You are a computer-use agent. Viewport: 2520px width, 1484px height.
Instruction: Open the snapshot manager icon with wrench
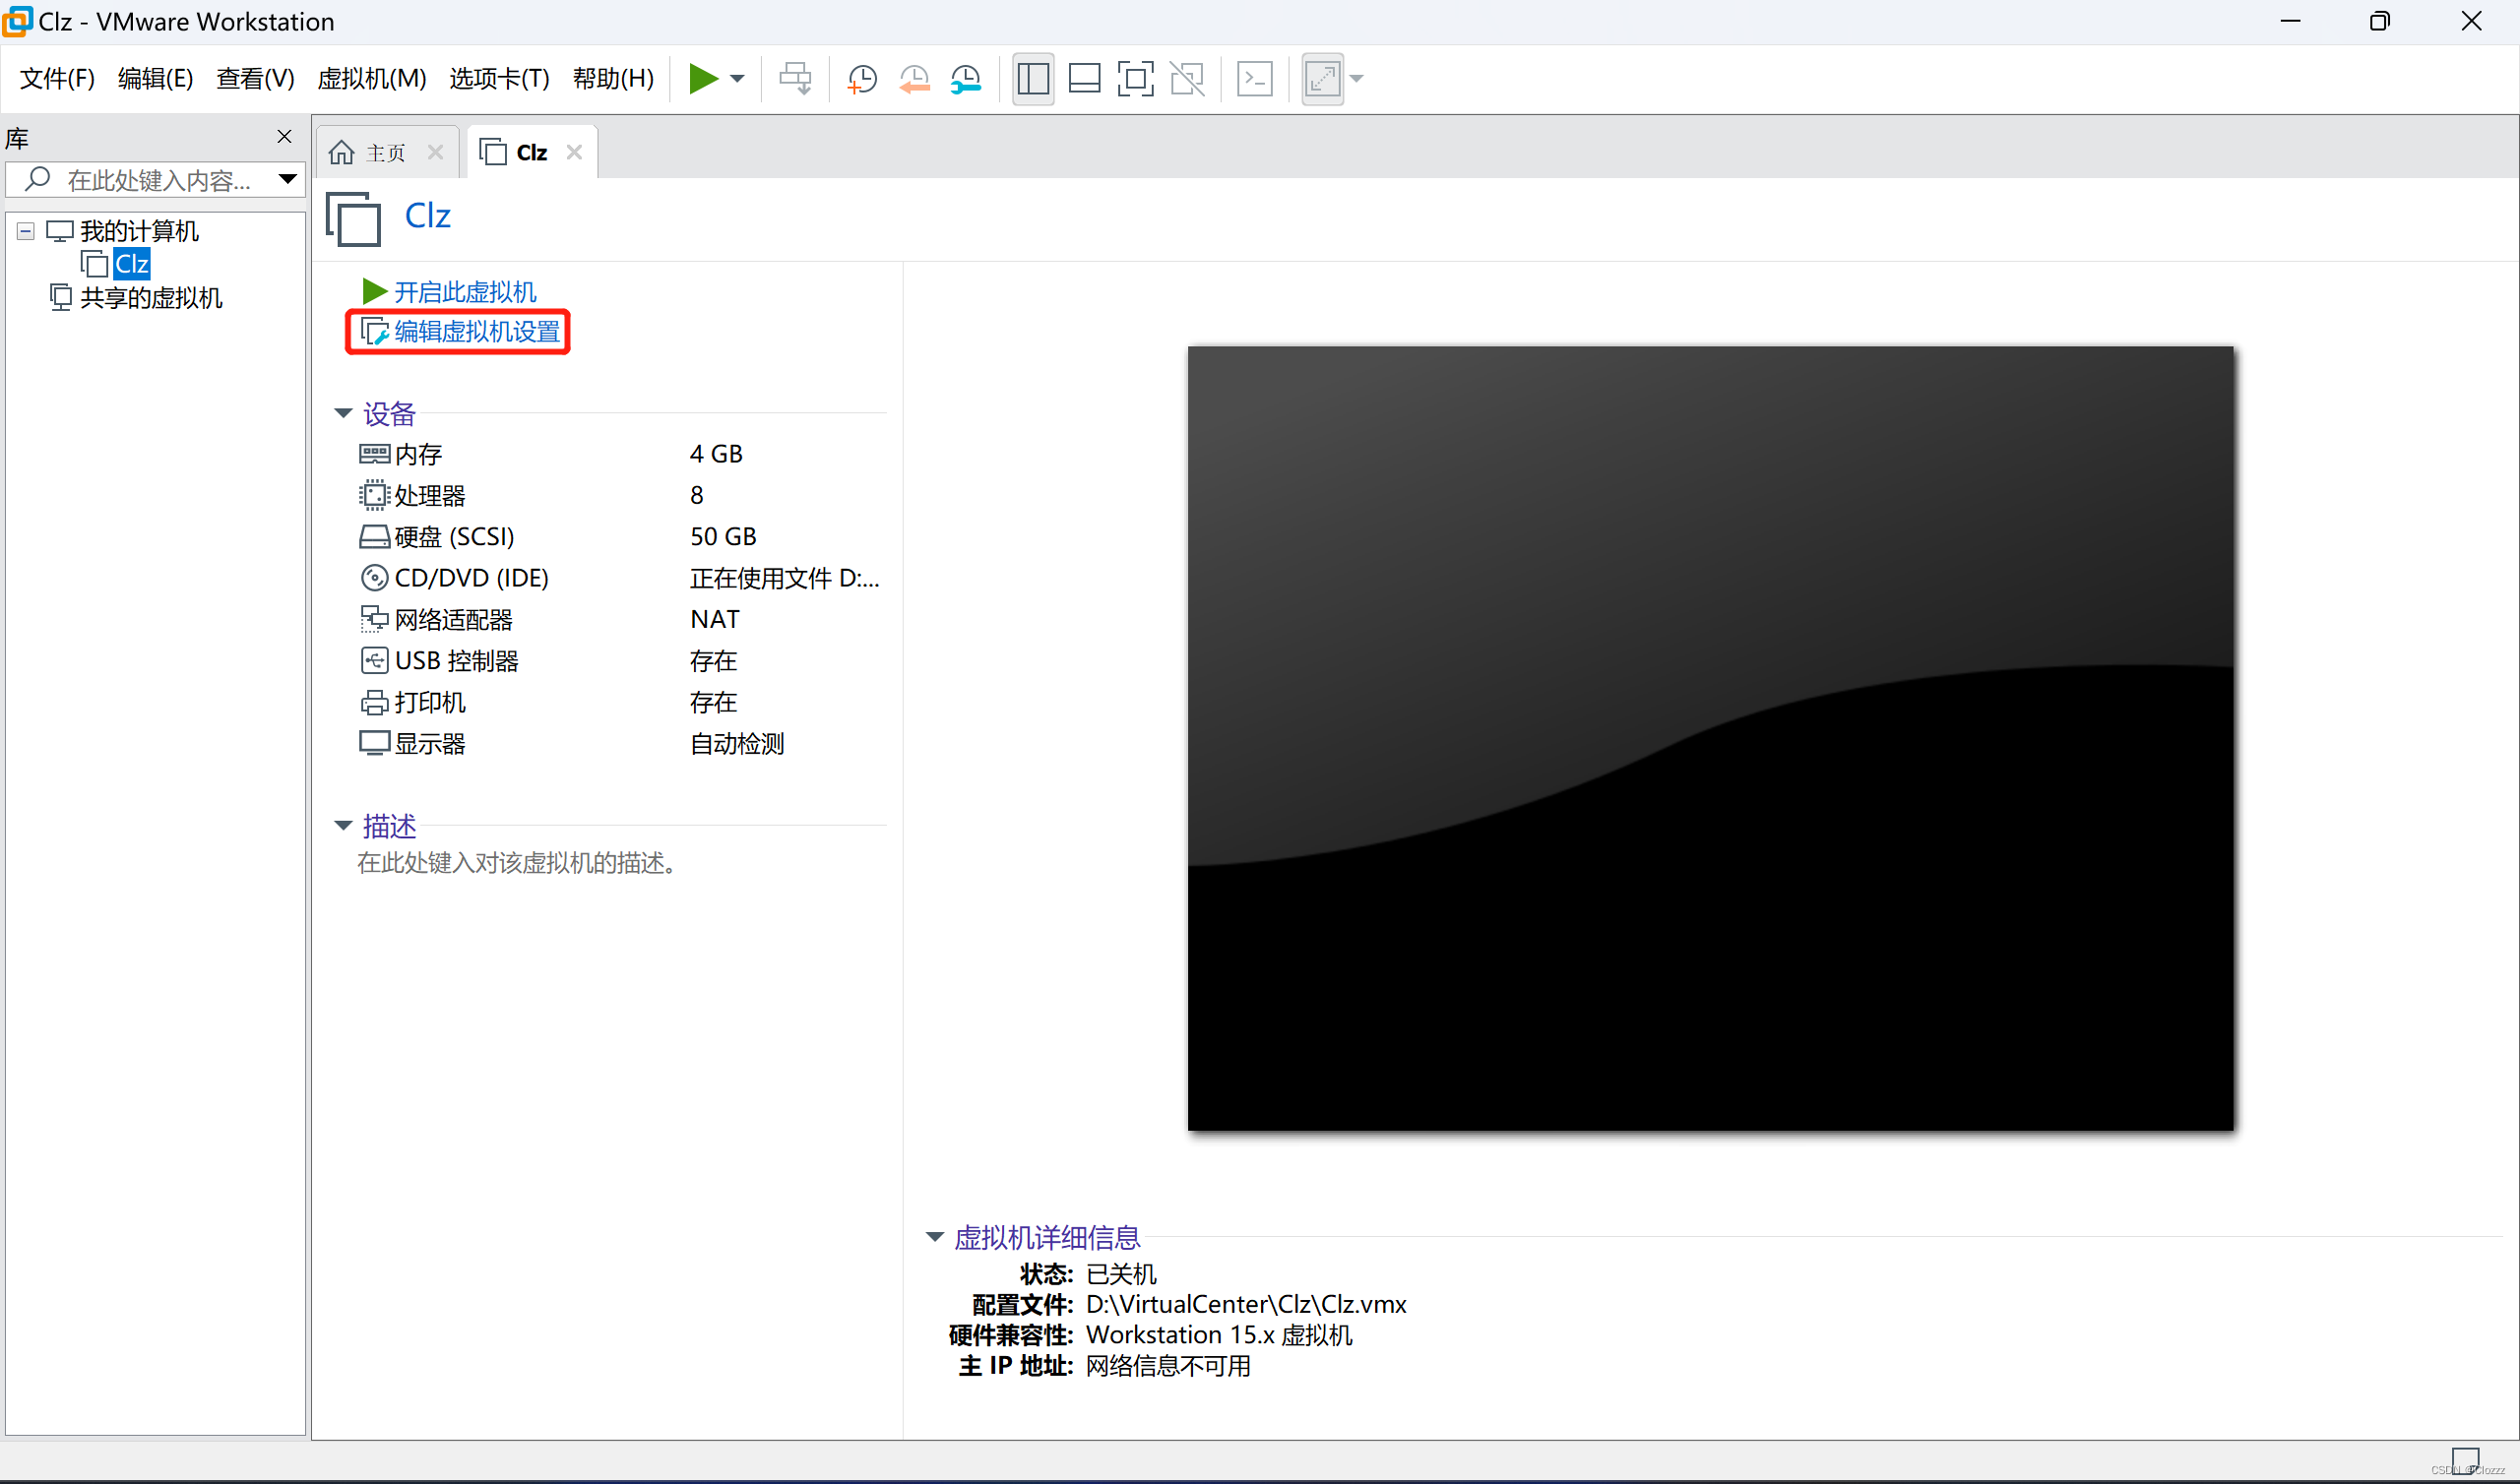point(966,78)
